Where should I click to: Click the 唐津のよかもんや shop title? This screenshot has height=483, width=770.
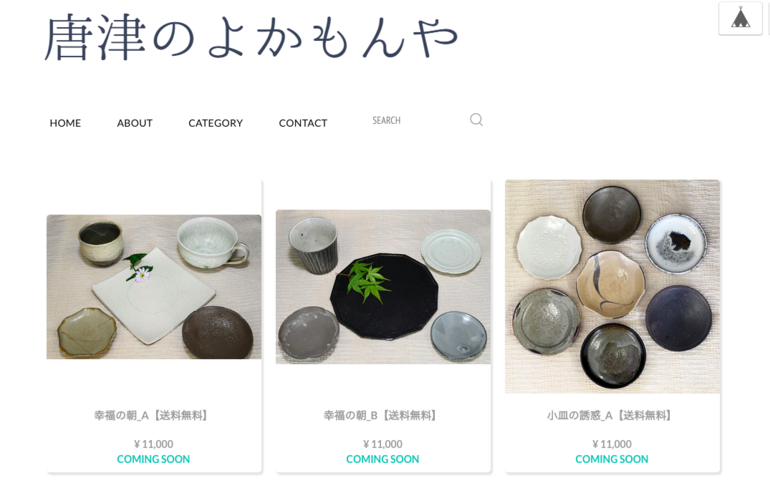(x=251, y=38)
